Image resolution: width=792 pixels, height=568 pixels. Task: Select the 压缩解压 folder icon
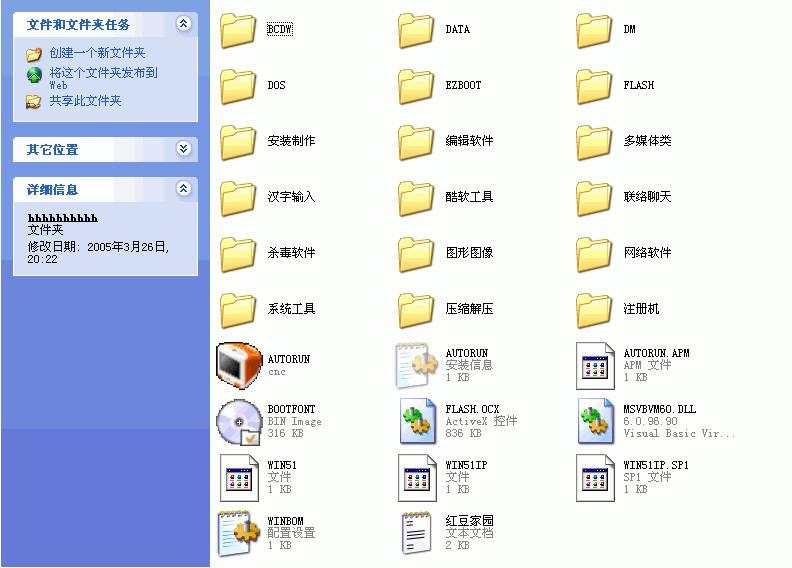point(416,311)
